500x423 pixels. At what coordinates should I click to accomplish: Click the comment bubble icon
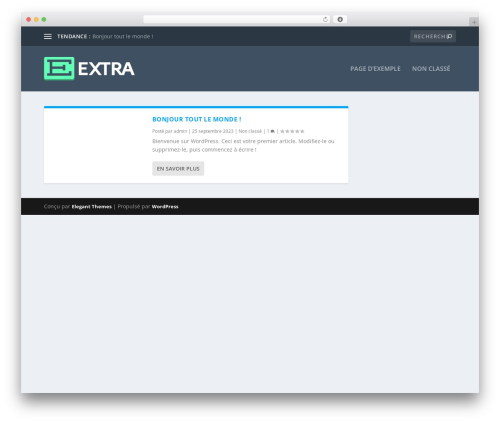pyautogui.click(x=272, y=131)
